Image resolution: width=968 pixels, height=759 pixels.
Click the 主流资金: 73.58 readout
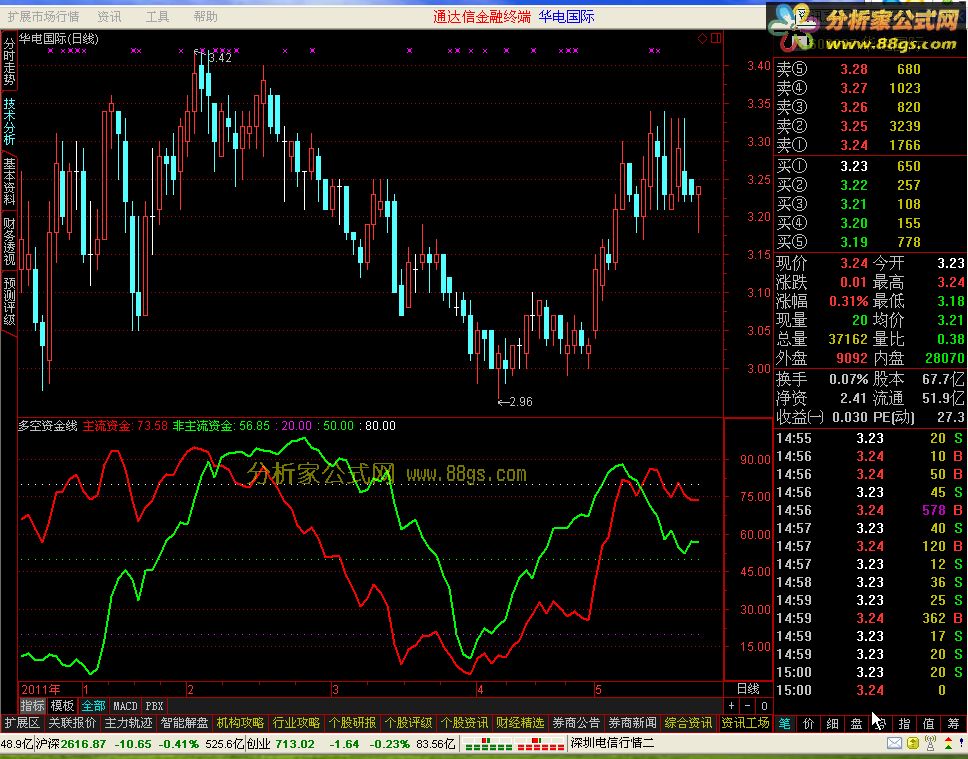pyautogui.click(x=125, y=426)
